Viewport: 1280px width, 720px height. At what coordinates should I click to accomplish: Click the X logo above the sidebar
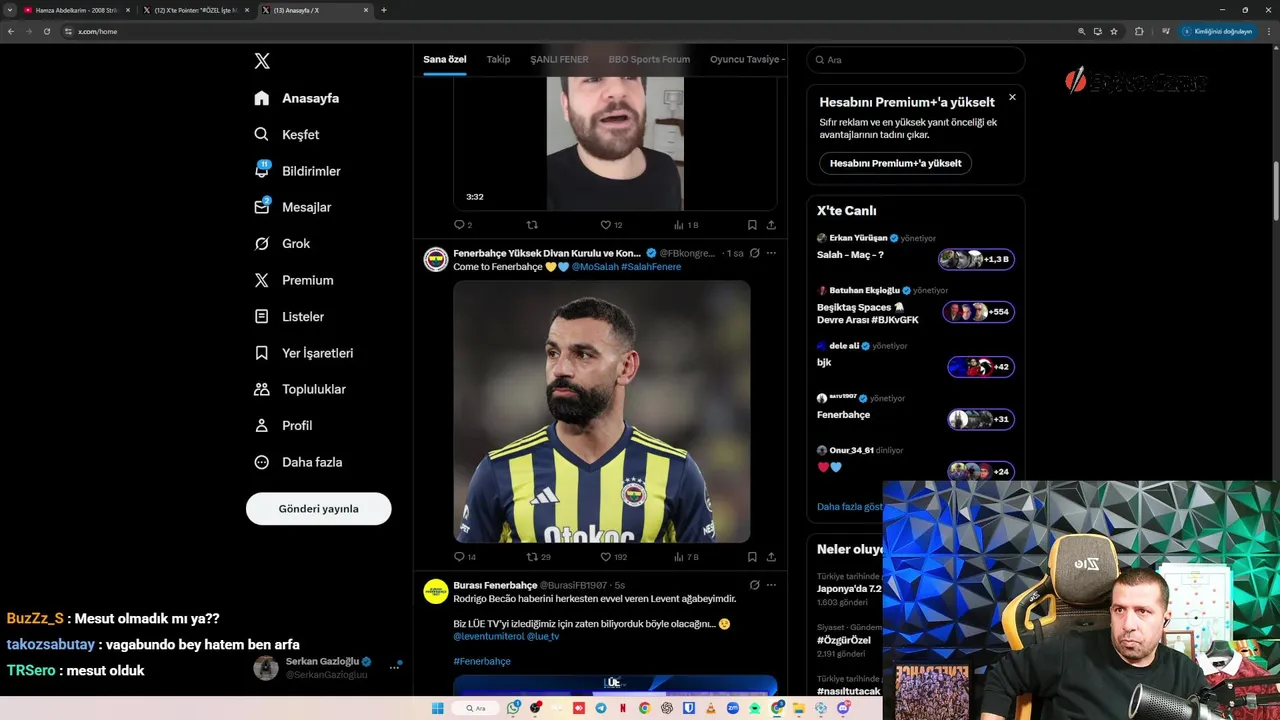pyautogui.click(x=262, y=61)
